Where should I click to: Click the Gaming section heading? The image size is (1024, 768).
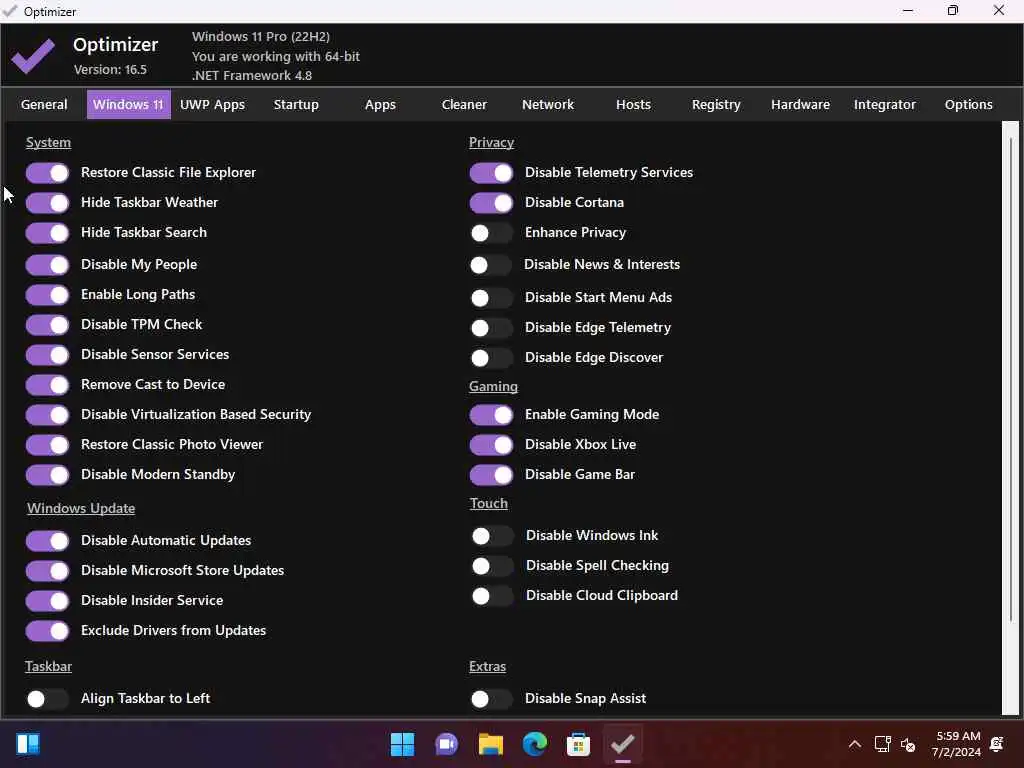[493, 387]
